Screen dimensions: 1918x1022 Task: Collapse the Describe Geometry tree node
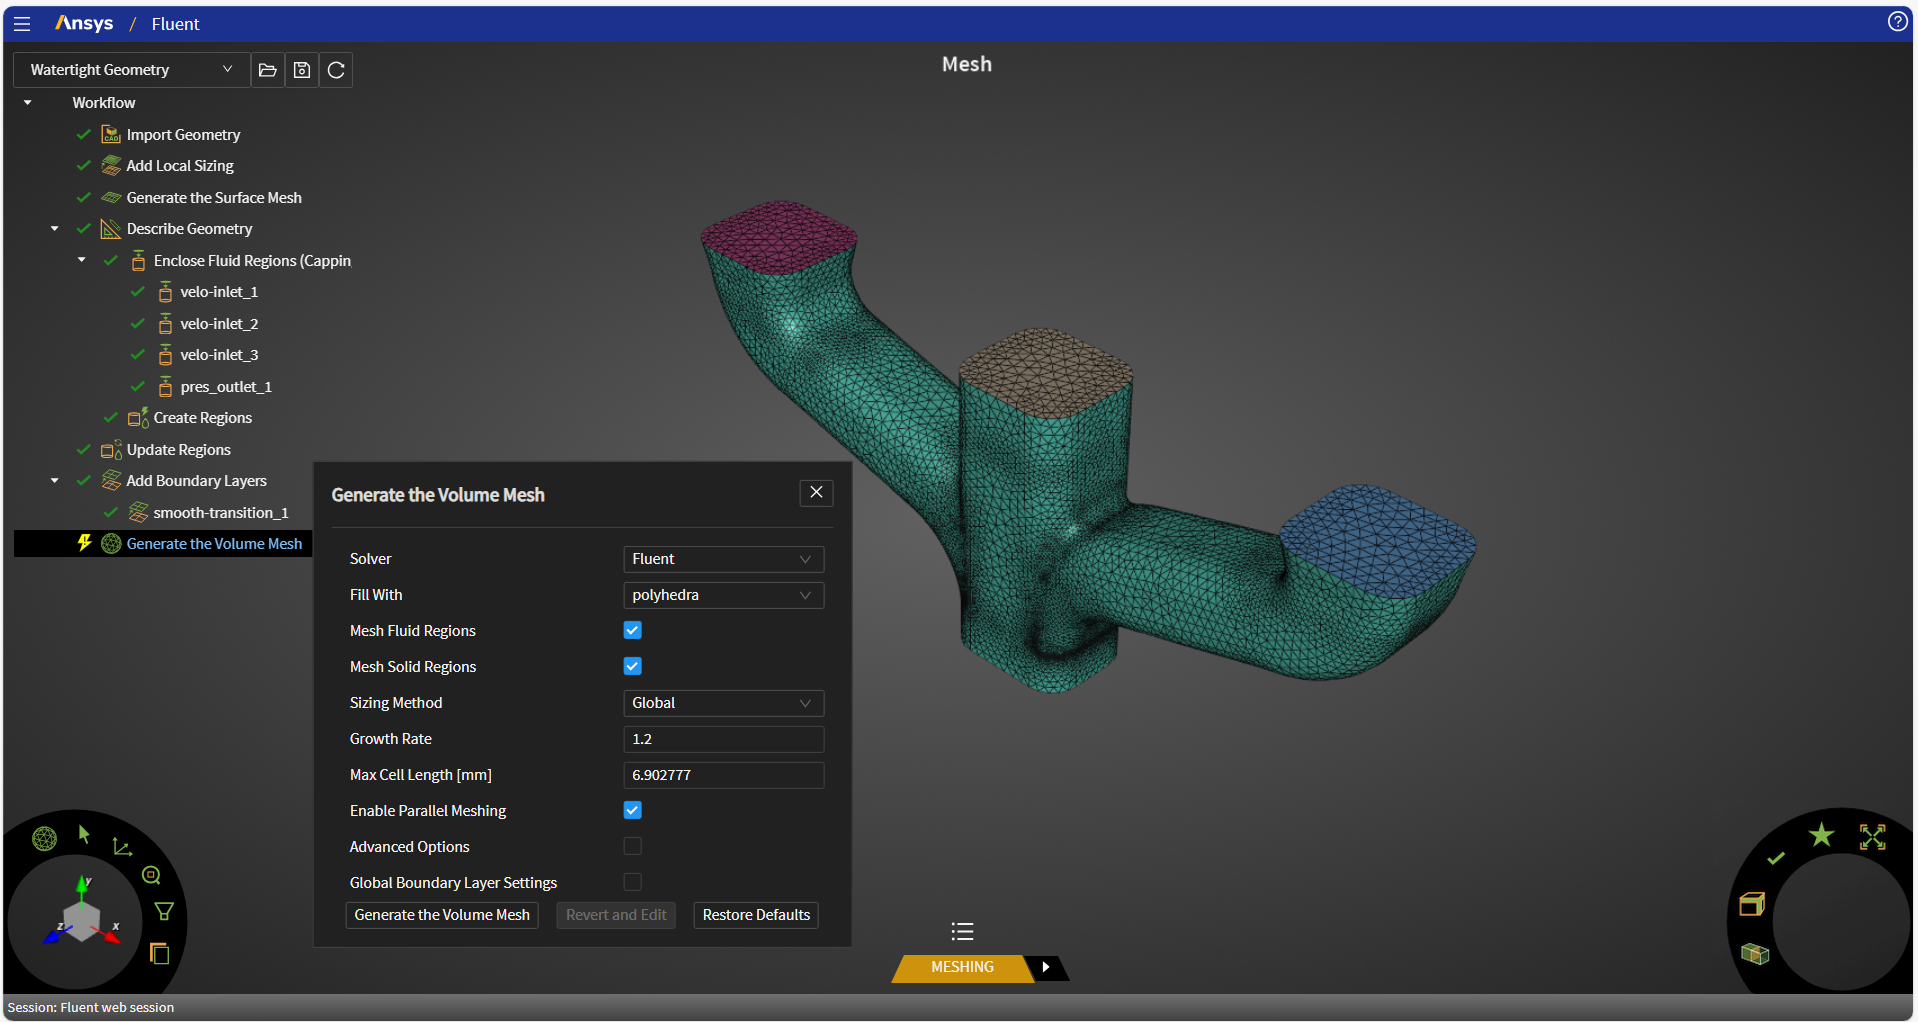tap(55, 228)
